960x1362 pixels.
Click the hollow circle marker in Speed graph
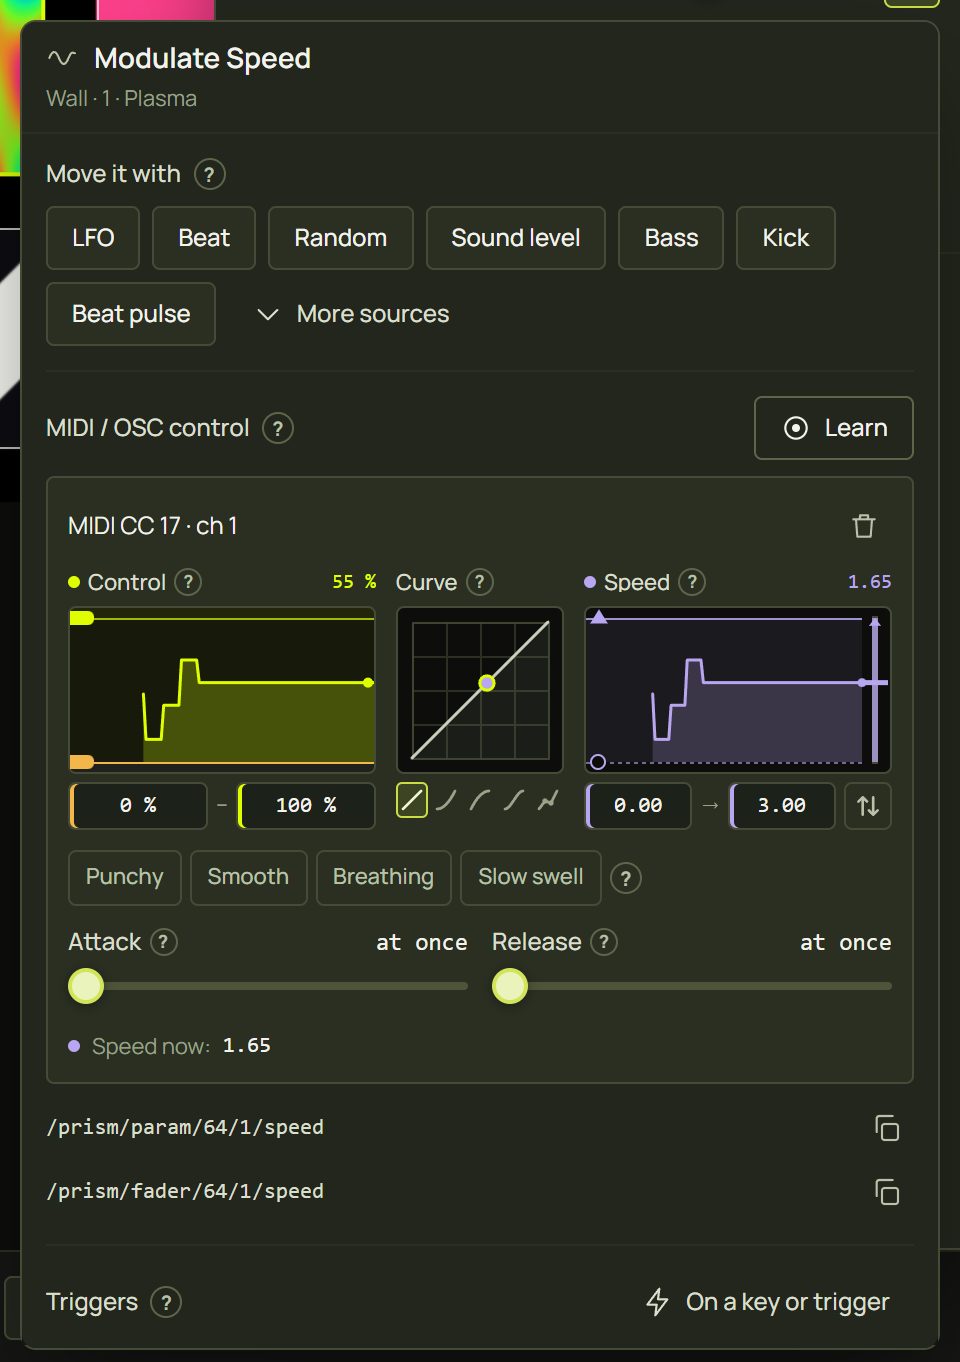pyautogui.click(x=598, y=762)
